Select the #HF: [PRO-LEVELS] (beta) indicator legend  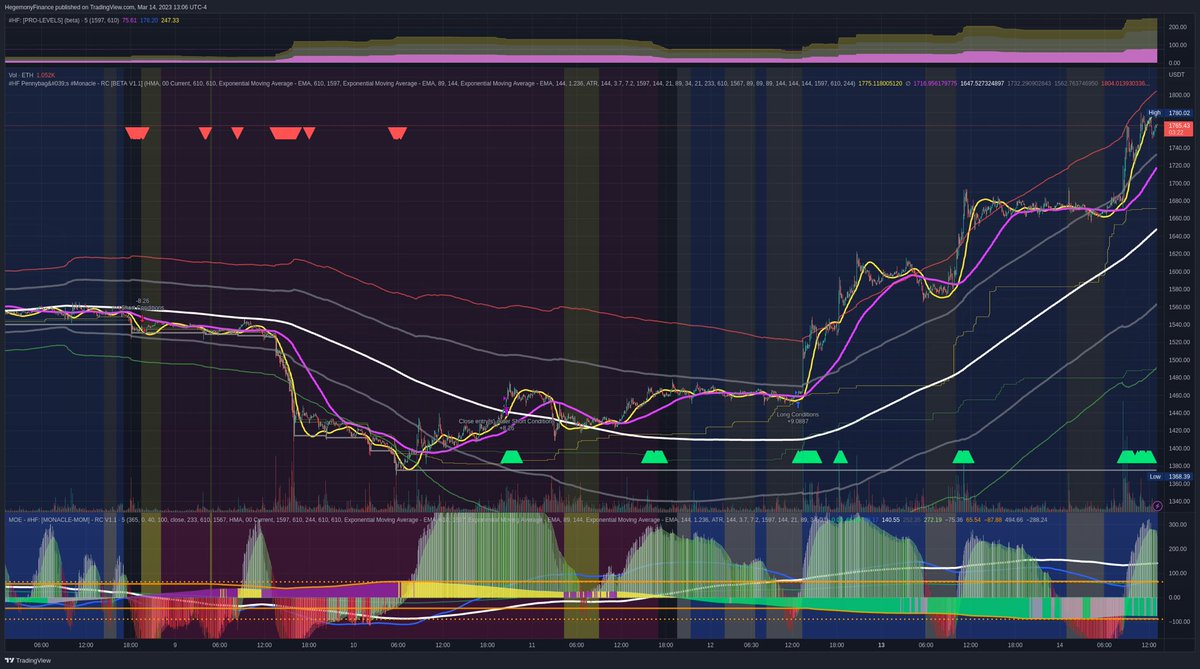pos(62,18)
